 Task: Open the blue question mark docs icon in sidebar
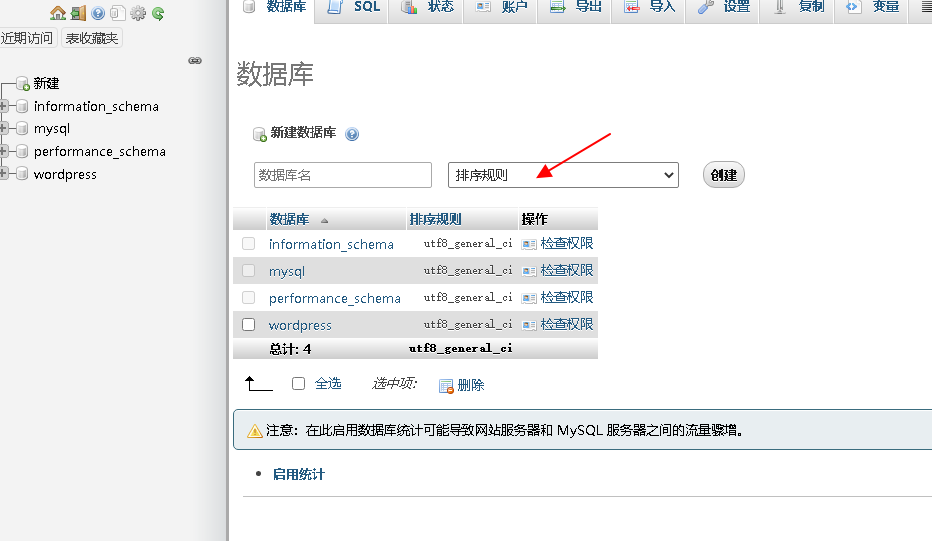98,14
